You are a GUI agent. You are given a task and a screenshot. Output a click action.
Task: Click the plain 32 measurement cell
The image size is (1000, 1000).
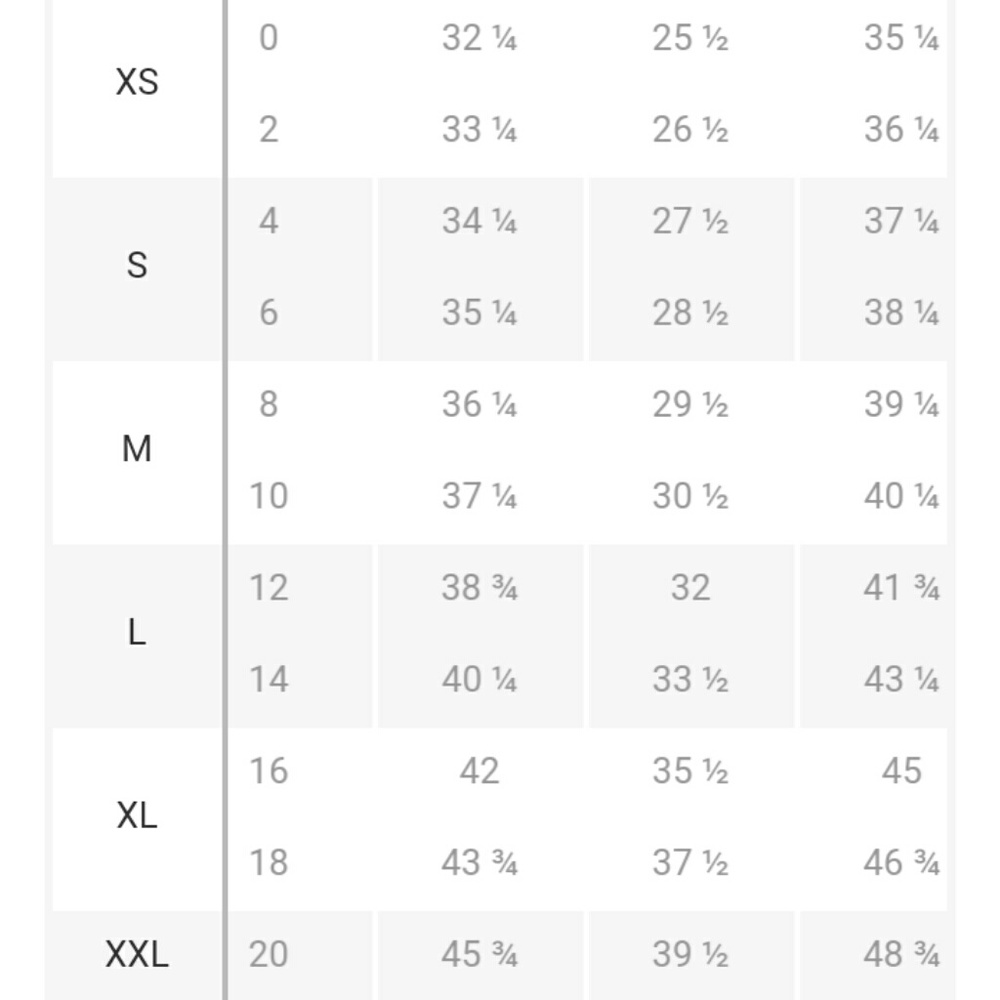tap(690, 587)
